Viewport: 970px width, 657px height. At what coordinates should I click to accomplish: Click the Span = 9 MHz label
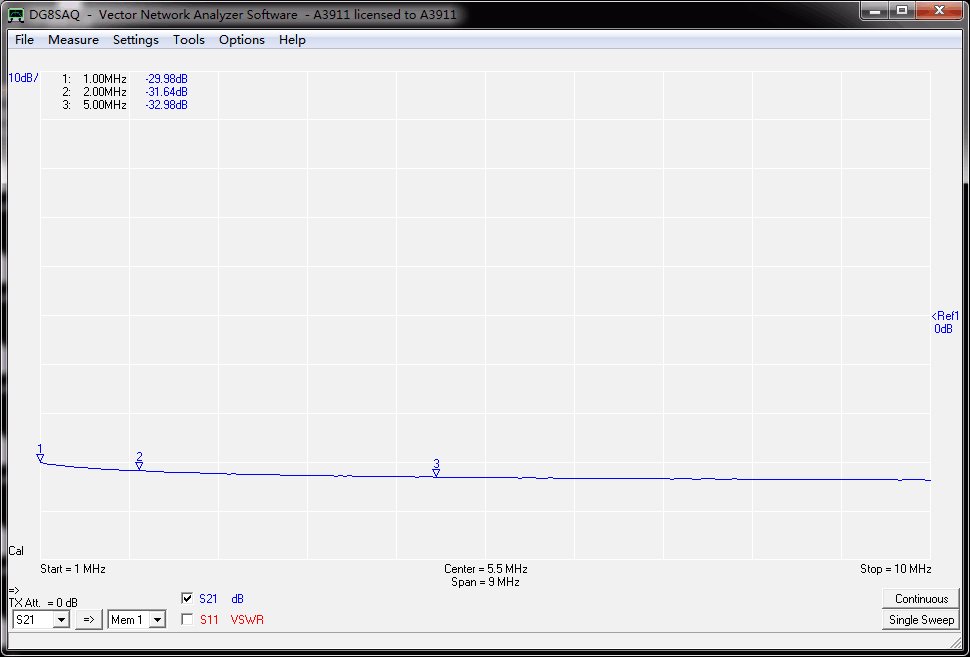pos(486,582)
